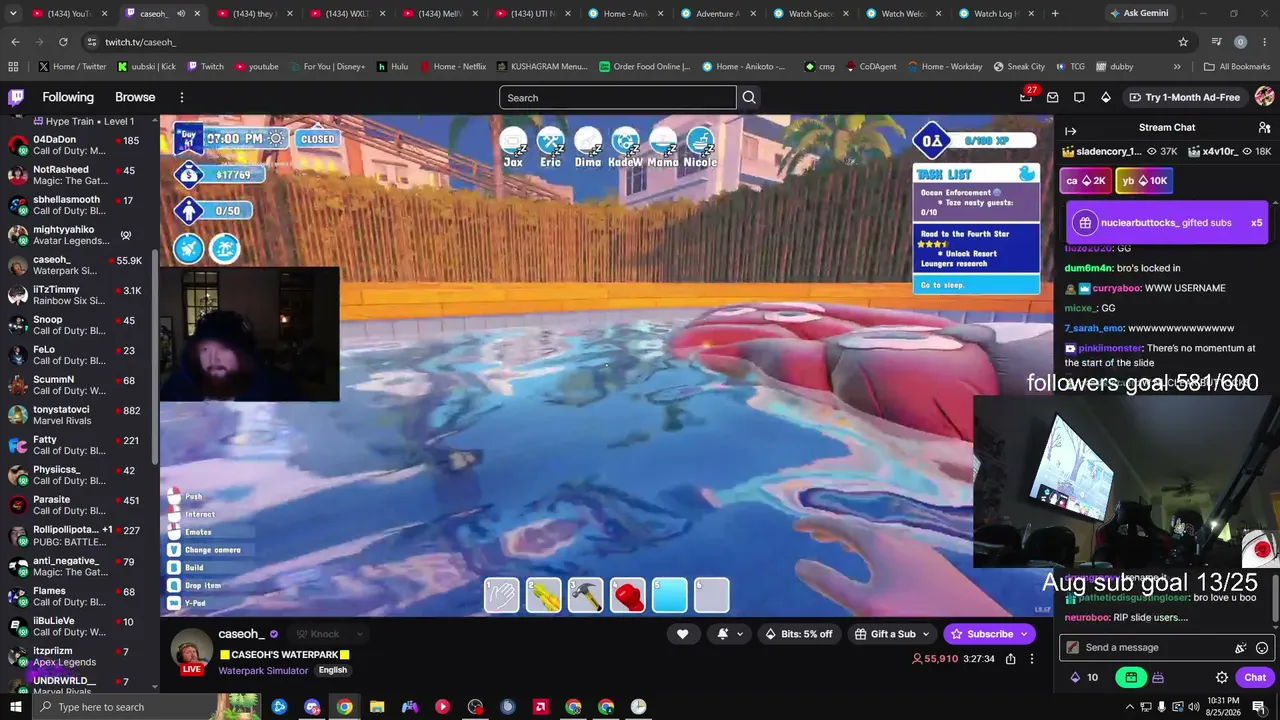Open the Chrome three-dot menu
This screenshot has height=720, width=1280.
click(1263, 42)
